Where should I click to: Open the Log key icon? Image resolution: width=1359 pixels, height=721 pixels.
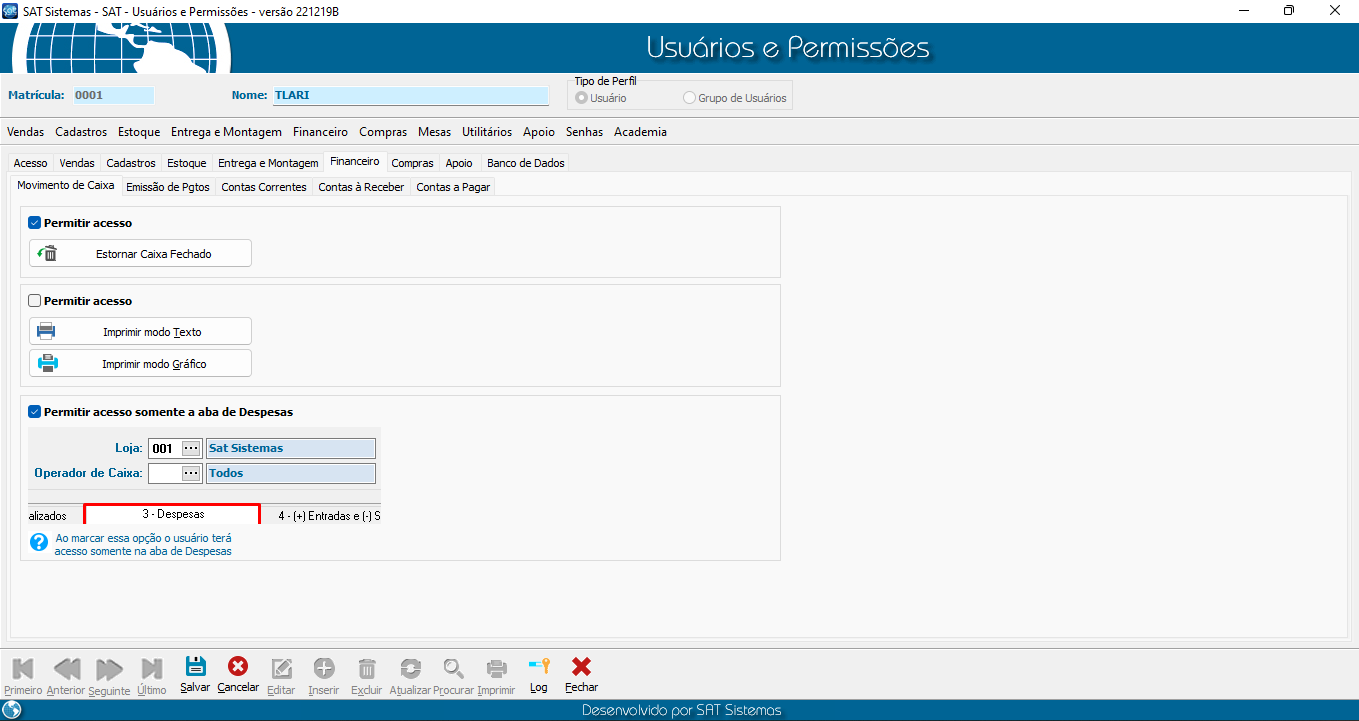click(x=539, y=668)
